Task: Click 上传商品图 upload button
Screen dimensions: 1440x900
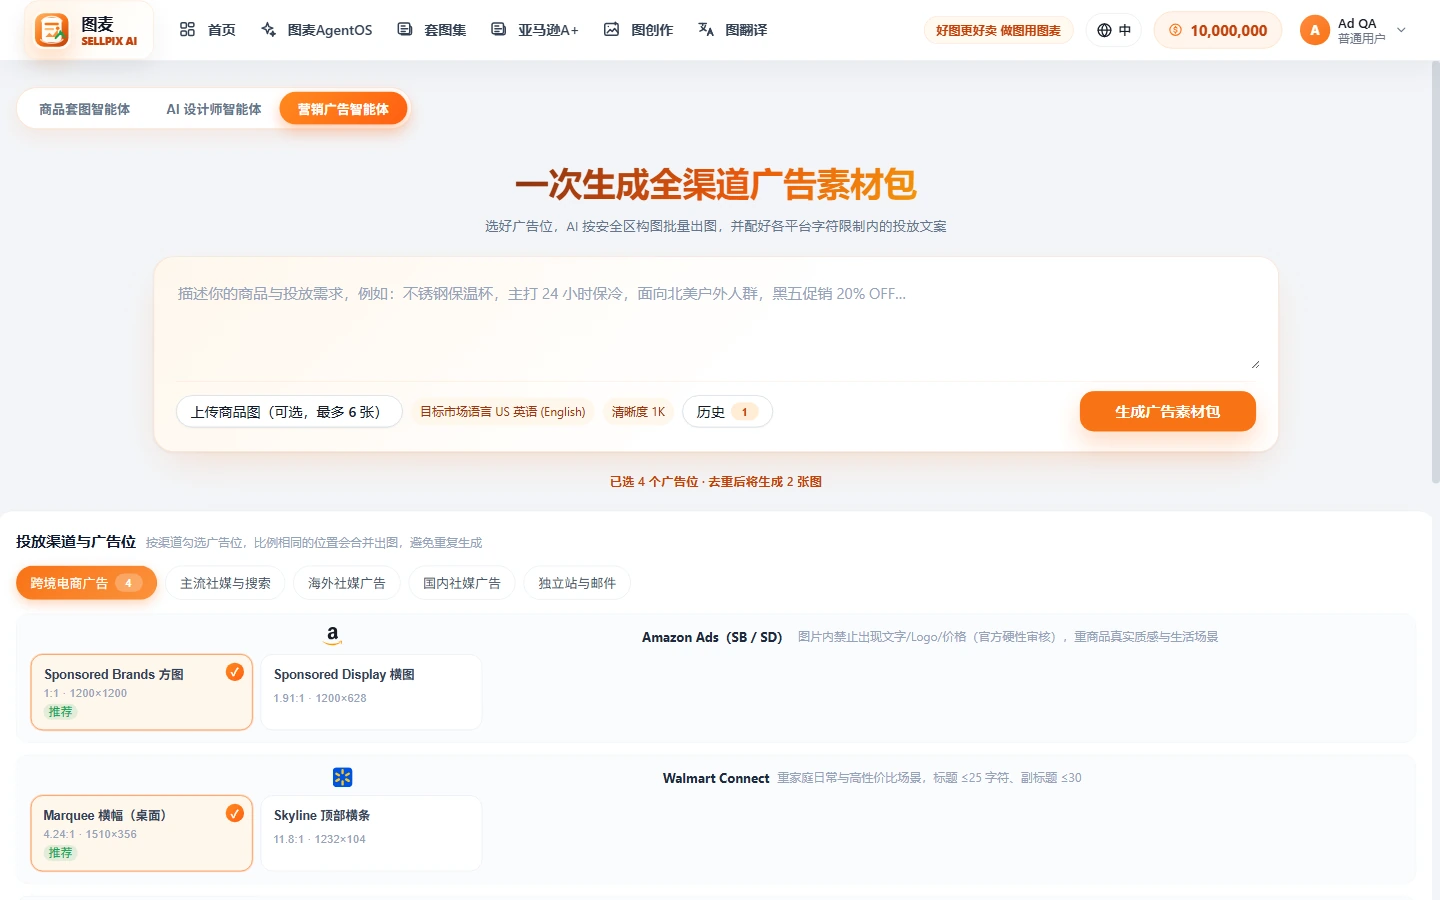Action: [x=289, y=412]
